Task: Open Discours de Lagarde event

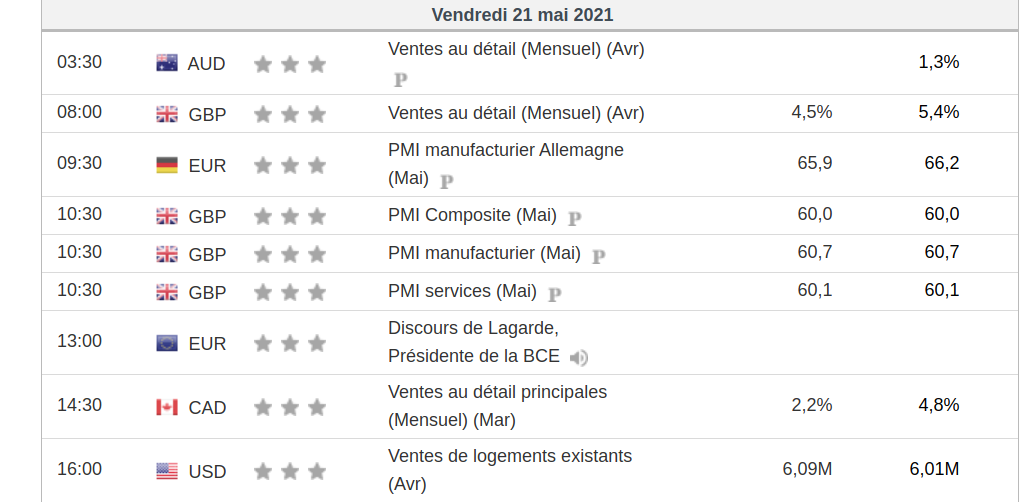Action: [x=473, y=328]
